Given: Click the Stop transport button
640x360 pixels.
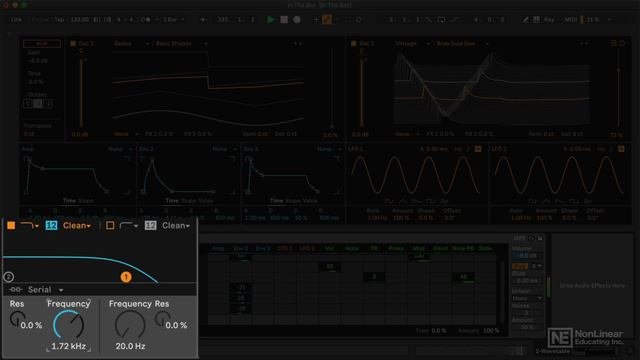Looking at the screenshot, I should point(284,20).
